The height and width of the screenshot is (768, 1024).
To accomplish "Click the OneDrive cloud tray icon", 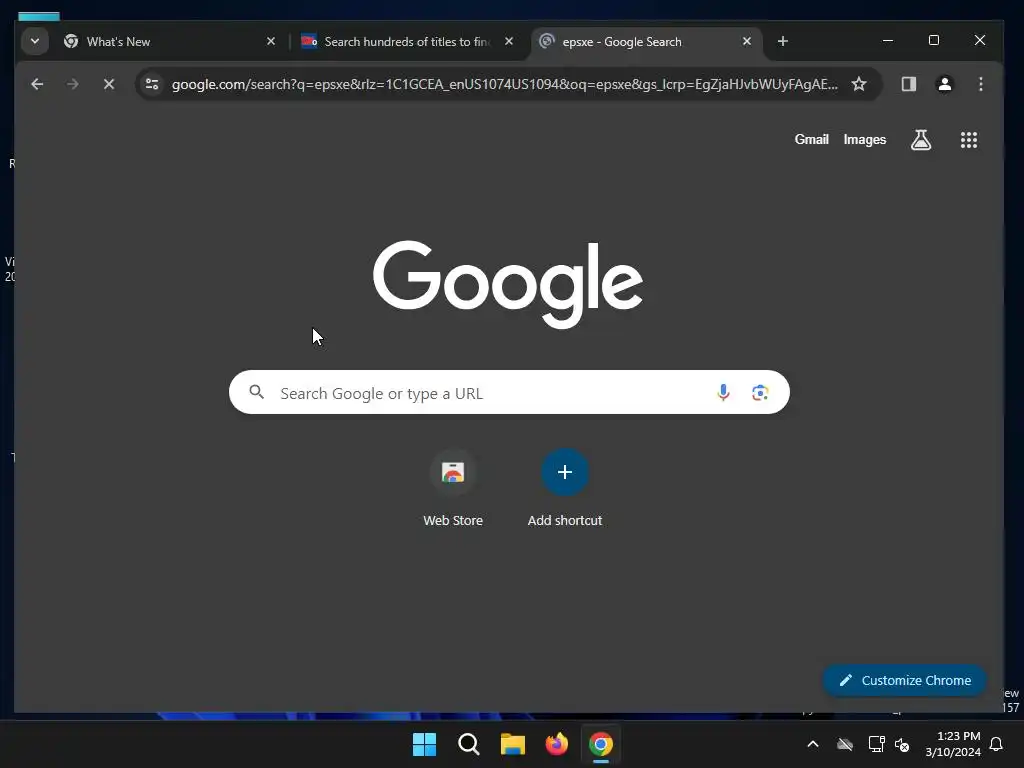I will [x=845, y=744].
